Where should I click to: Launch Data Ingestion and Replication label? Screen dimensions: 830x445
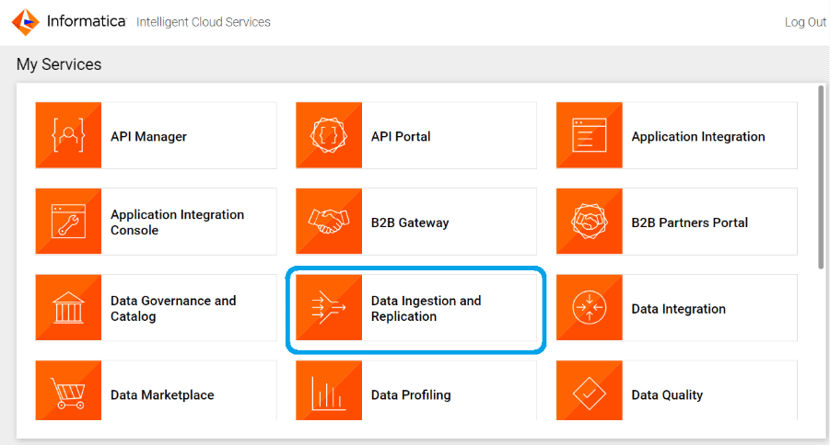tap(426, 308)
